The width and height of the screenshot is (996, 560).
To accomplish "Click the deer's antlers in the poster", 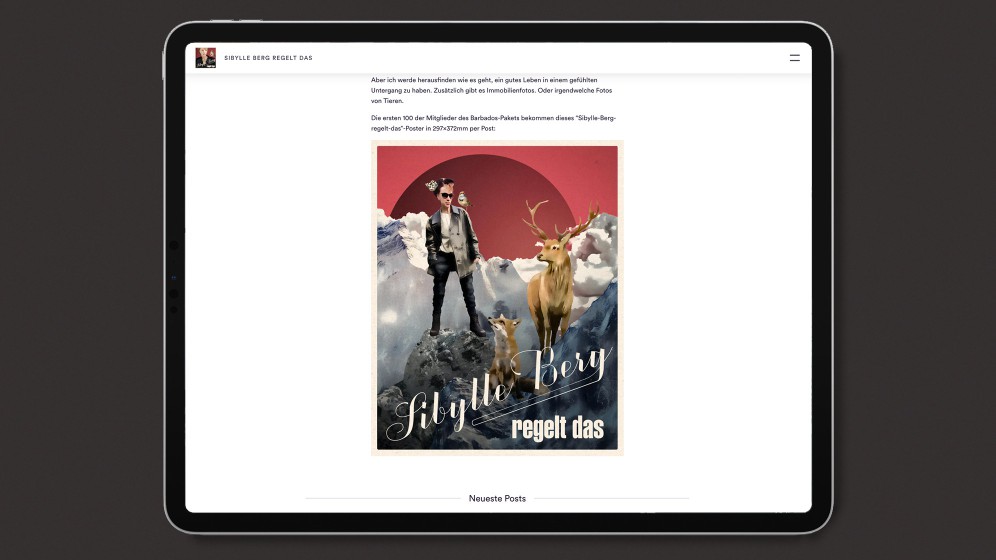I will pos(562,220).
